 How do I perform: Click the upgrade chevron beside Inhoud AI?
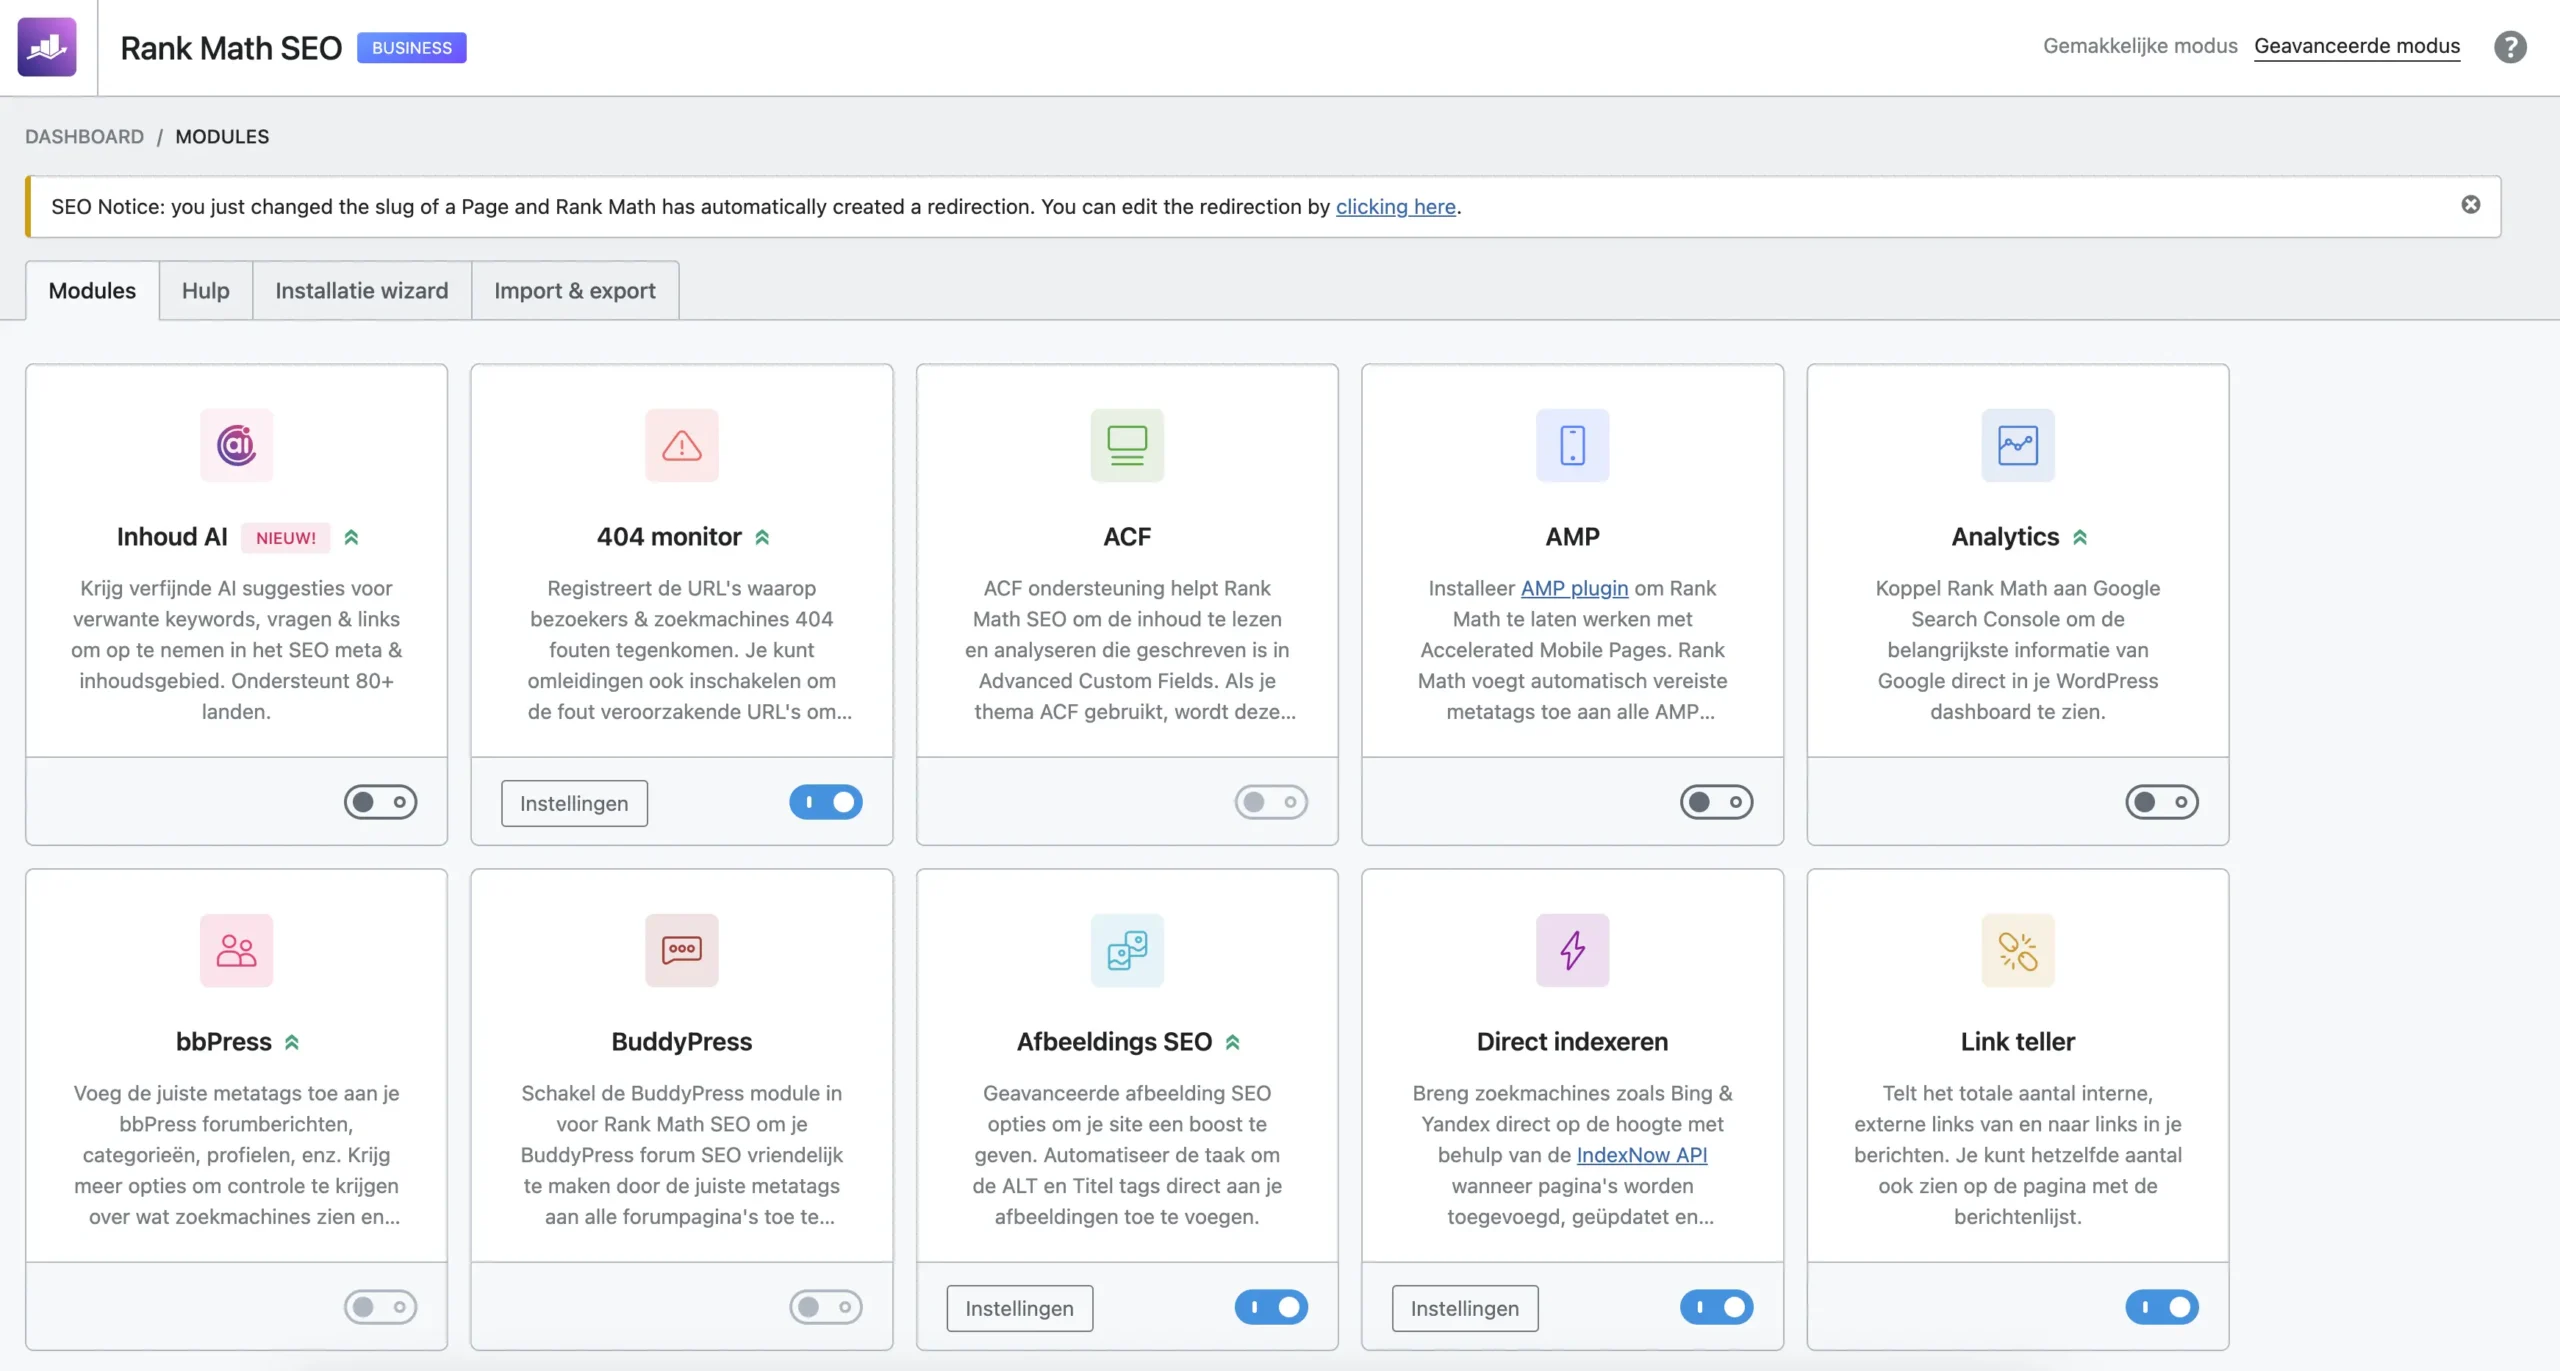pyautogui.click(x=351, y=537)
